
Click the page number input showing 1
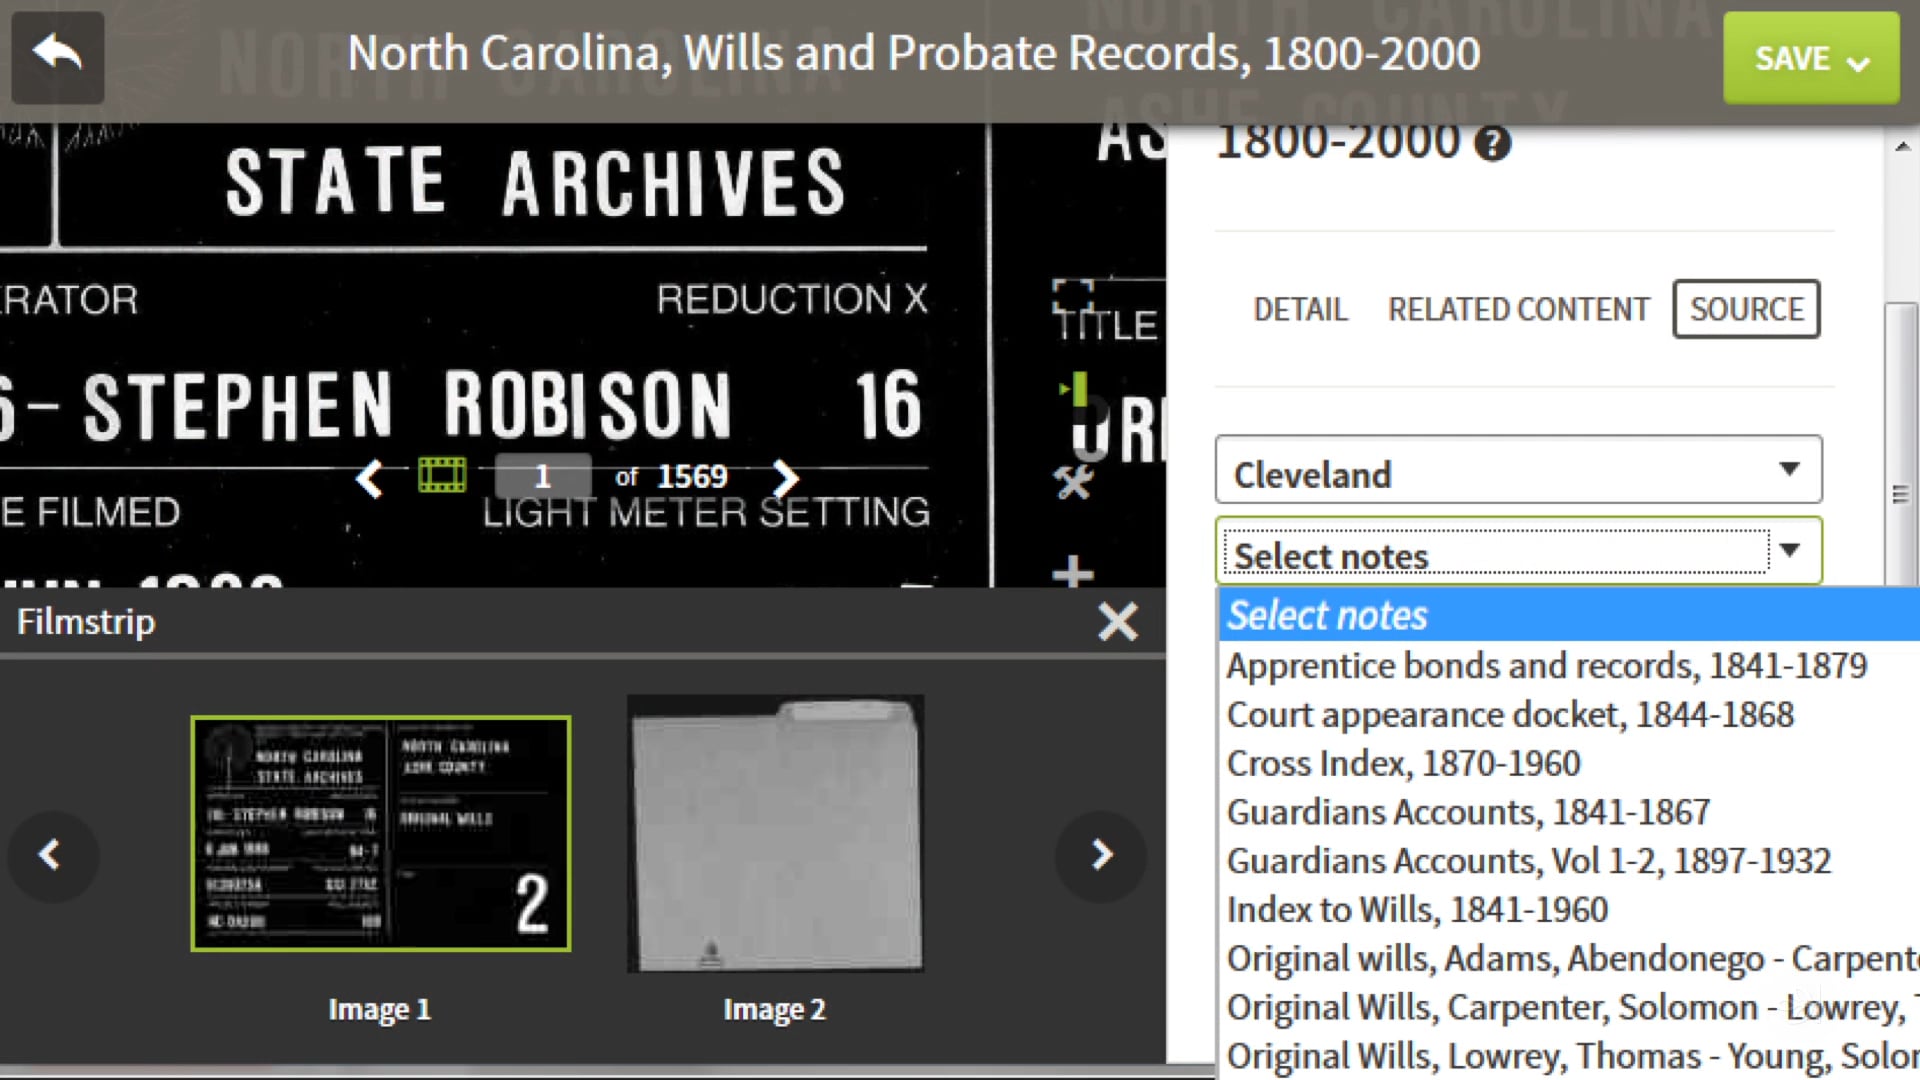[543, 477]
